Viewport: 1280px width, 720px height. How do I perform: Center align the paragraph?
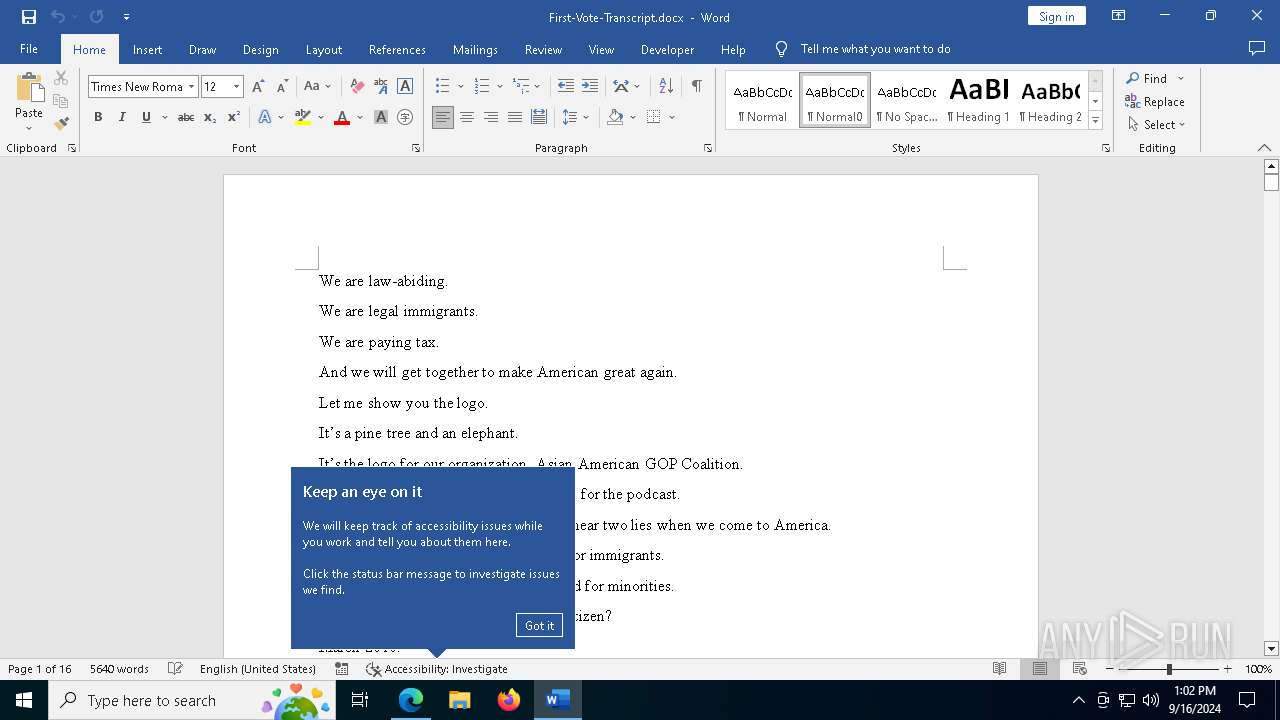[x=467, y=118]
